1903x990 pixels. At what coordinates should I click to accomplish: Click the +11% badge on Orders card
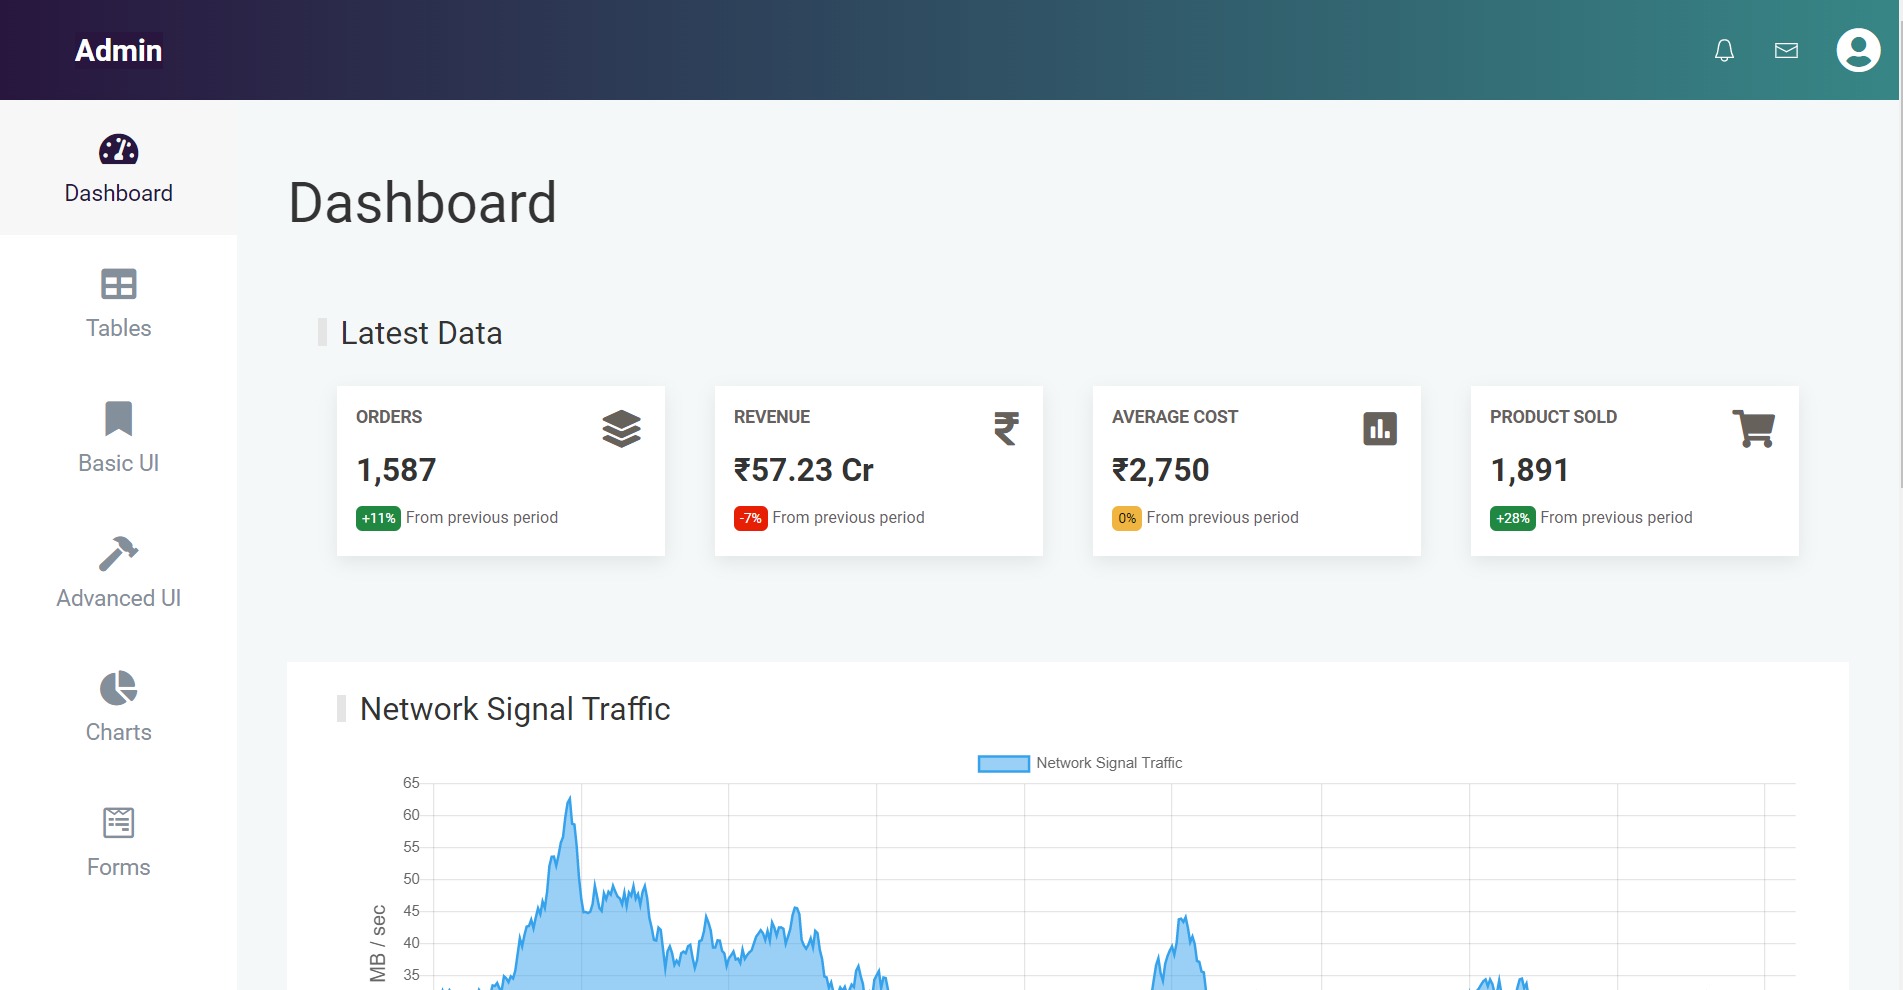tap(377, 518)
